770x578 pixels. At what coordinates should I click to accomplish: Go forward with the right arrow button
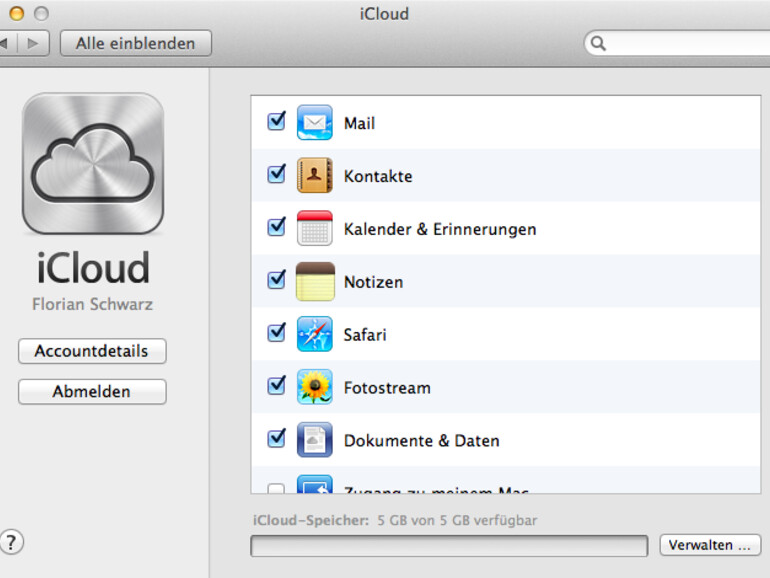(33, 43)
